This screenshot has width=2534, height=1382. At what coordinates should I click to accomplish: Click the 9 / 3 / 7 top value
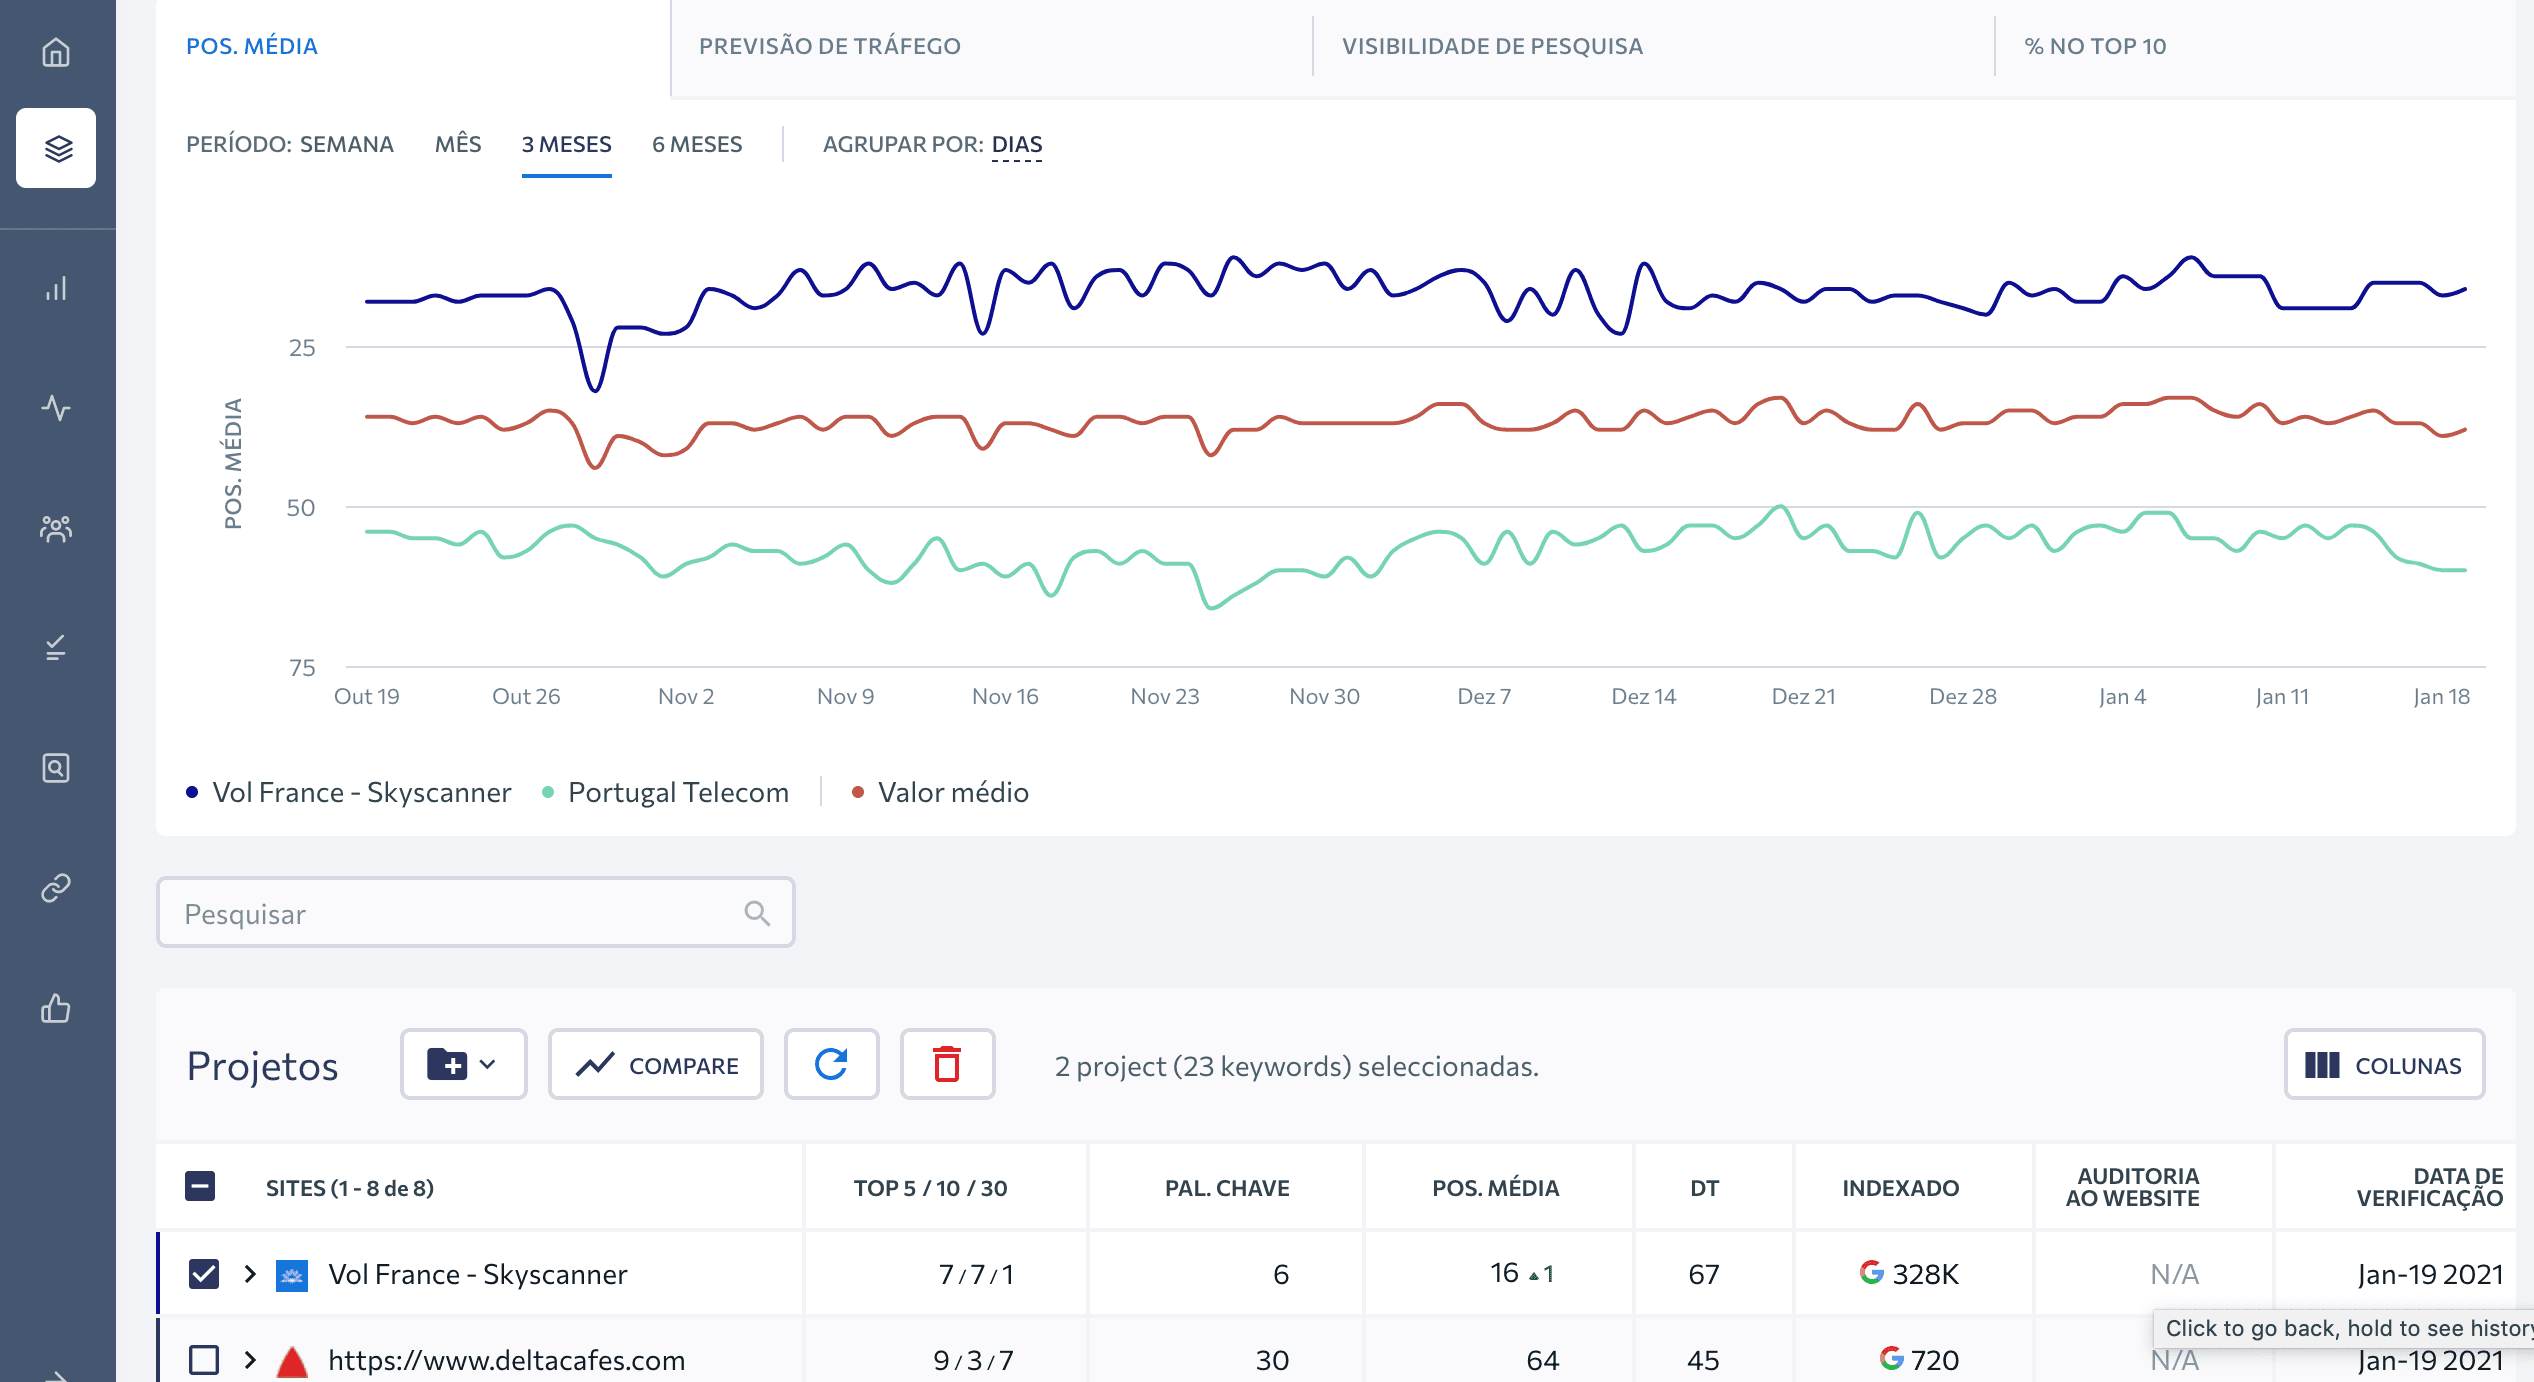click(973, 1360)
